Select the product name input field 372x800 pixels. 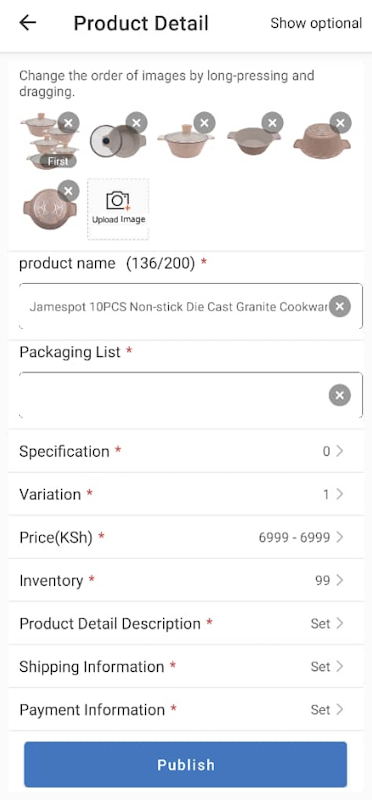(x=173, y=307)
